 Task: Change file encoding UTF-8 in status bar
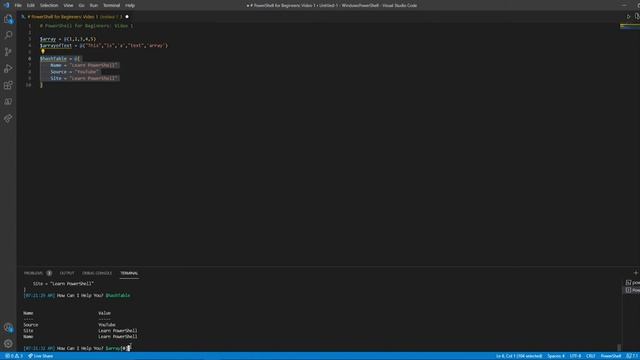[575, 356]
